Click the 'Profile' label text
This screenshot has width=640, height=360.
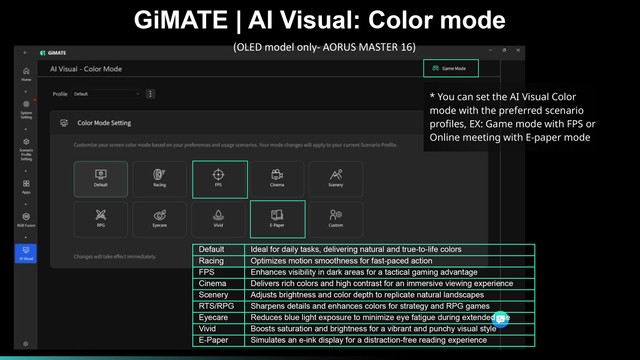(60, 94)
